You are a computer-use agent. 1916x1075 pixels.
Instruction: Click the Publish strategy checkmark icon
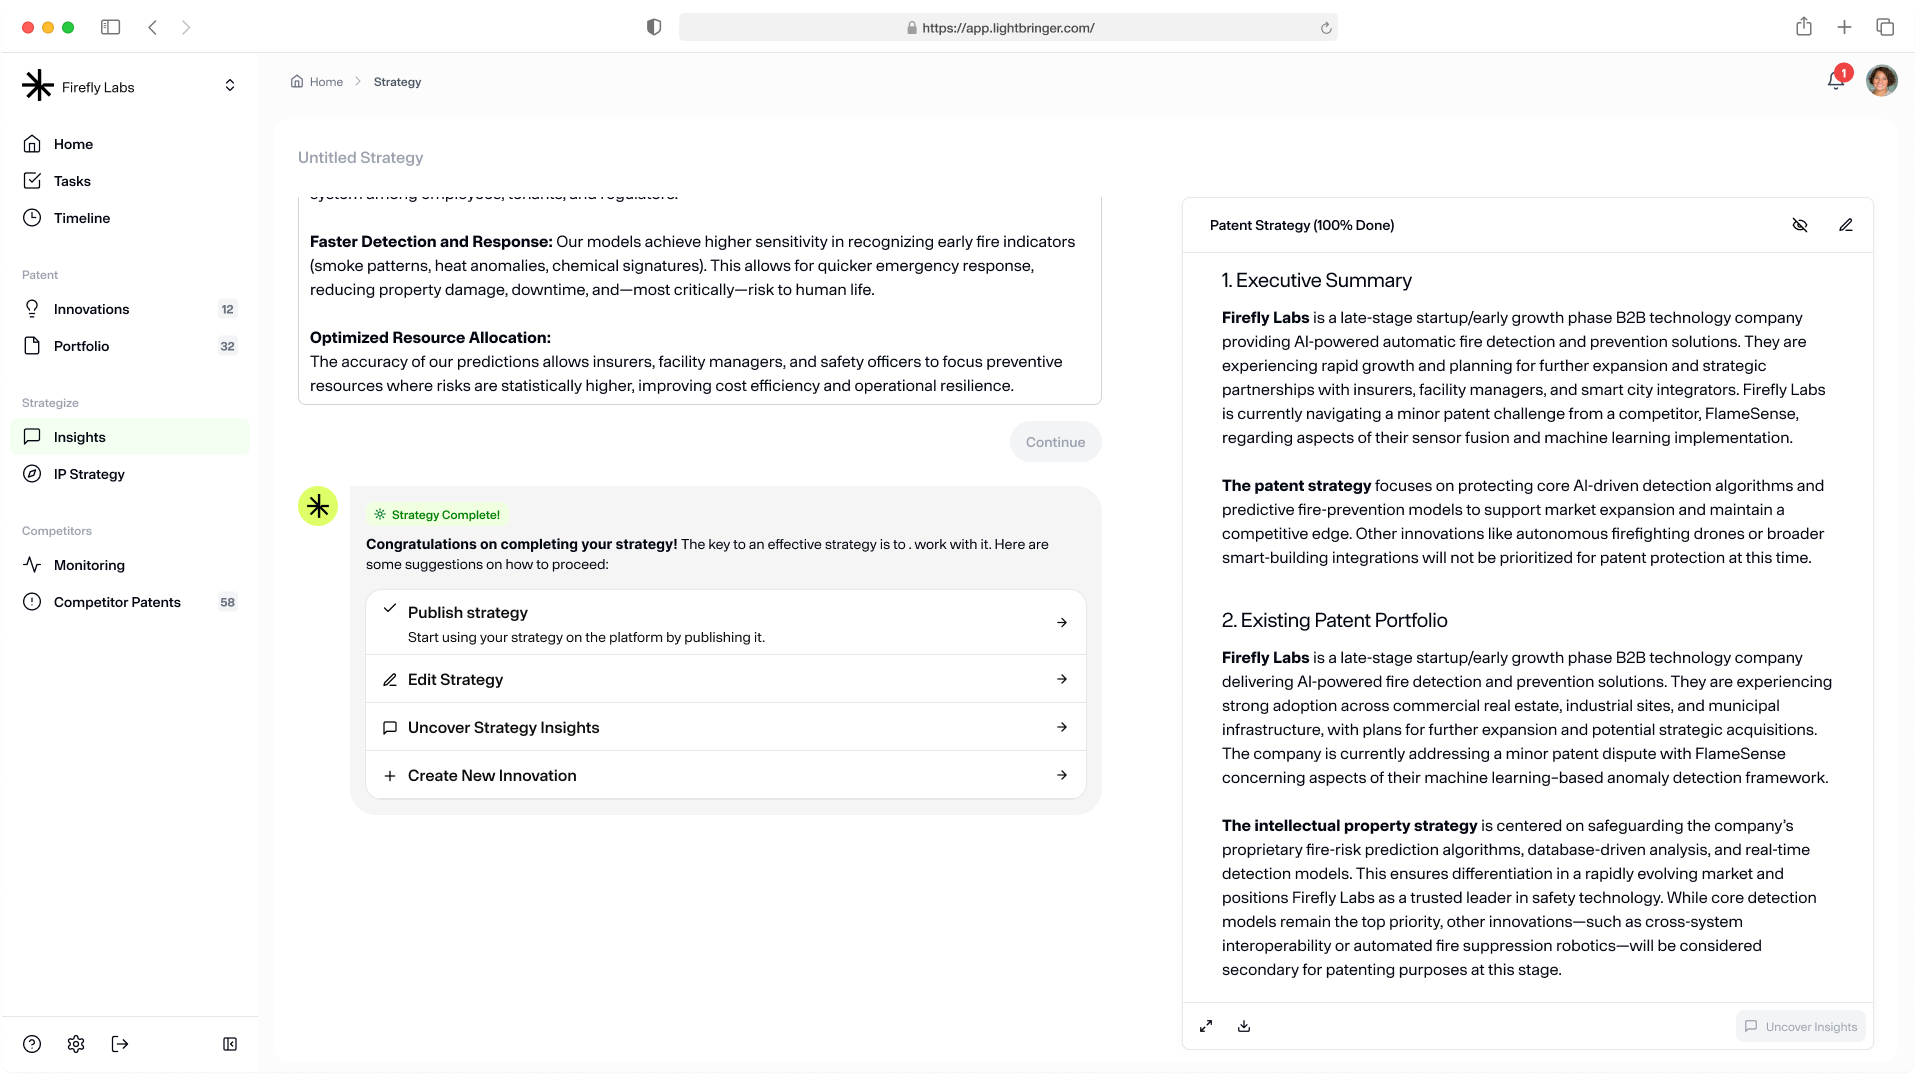[390, 608]
